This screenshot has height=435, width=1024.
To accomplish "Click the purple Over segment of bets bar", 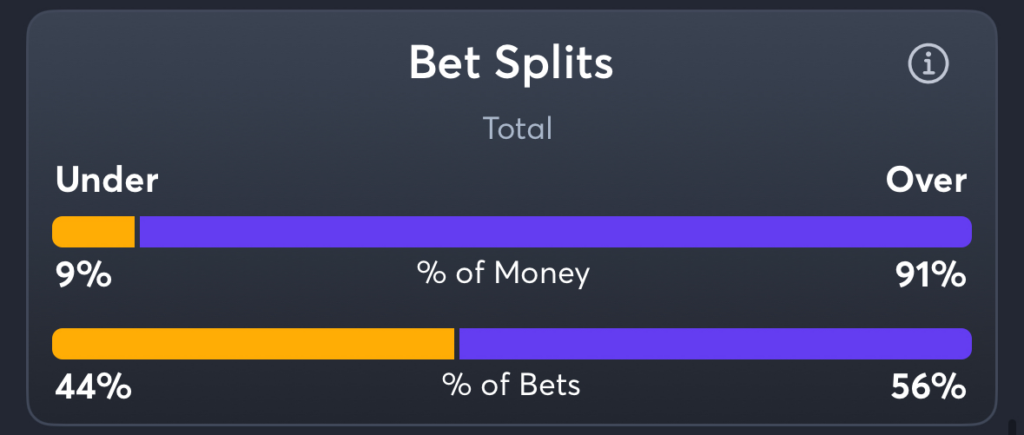I will 714,344.
